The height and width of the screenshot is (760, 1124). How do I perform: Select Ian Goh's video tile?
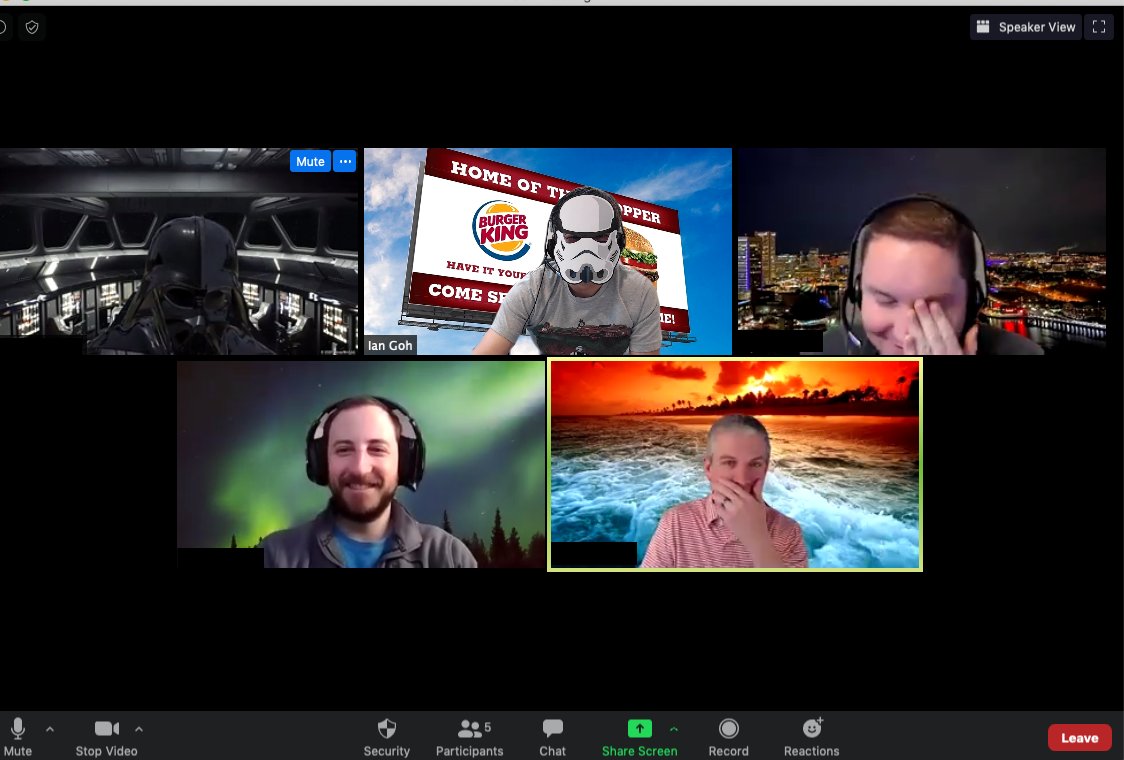(547, 251)
